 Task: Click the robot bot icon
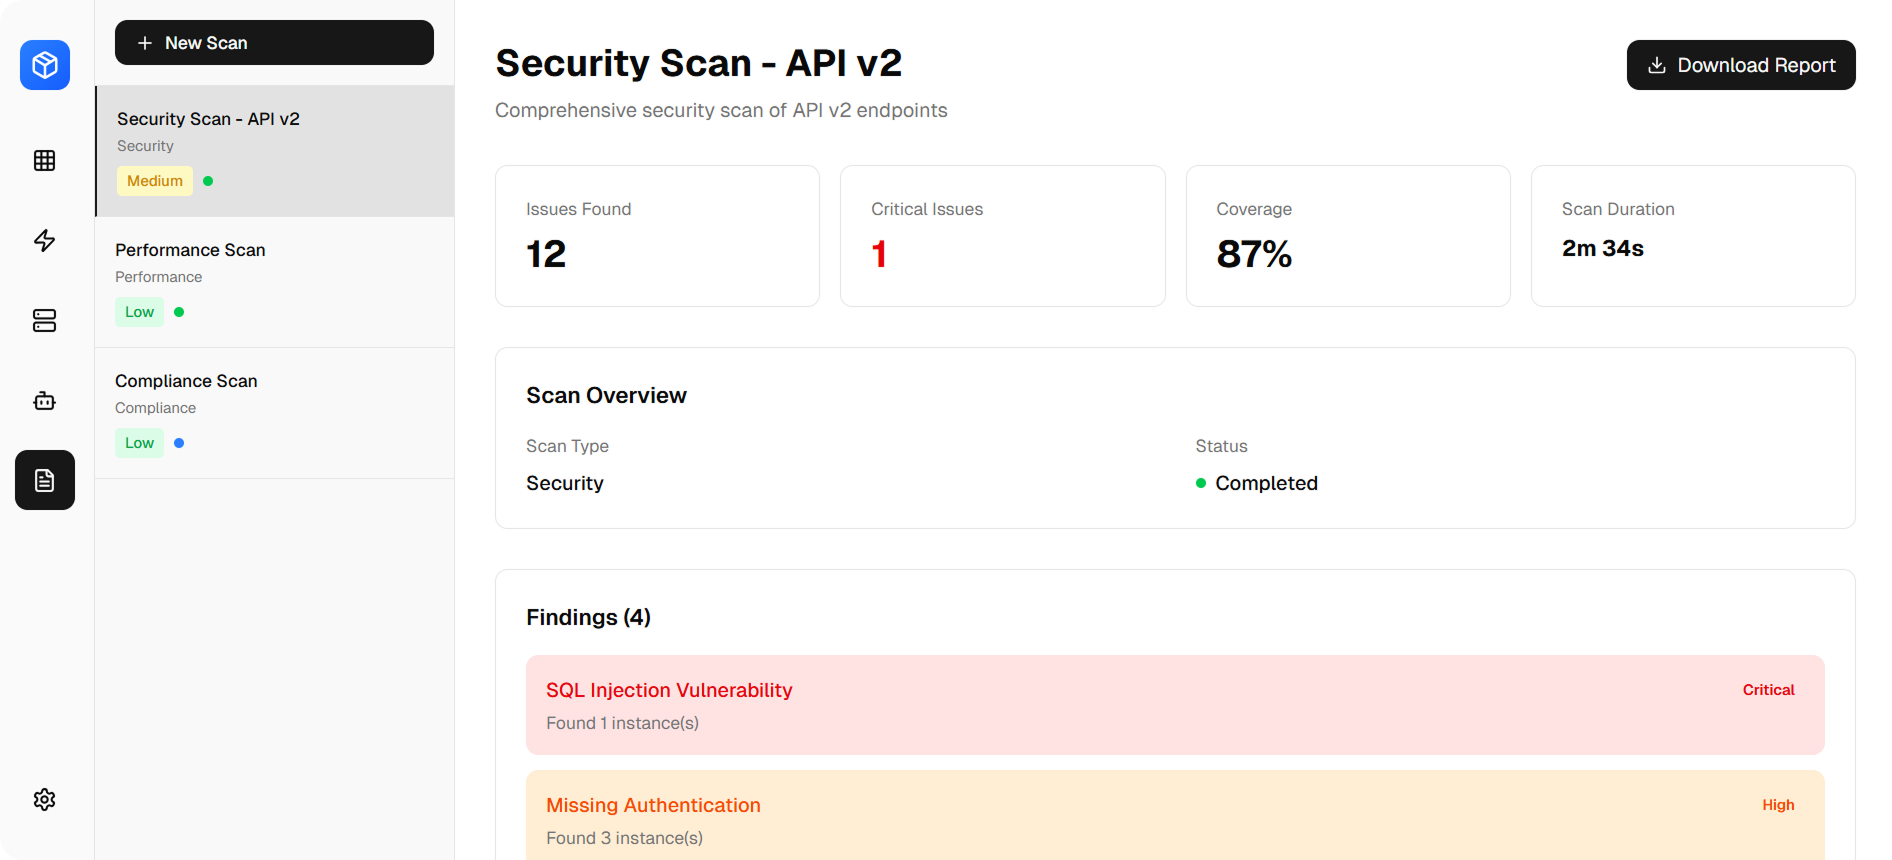pos(45,401)
